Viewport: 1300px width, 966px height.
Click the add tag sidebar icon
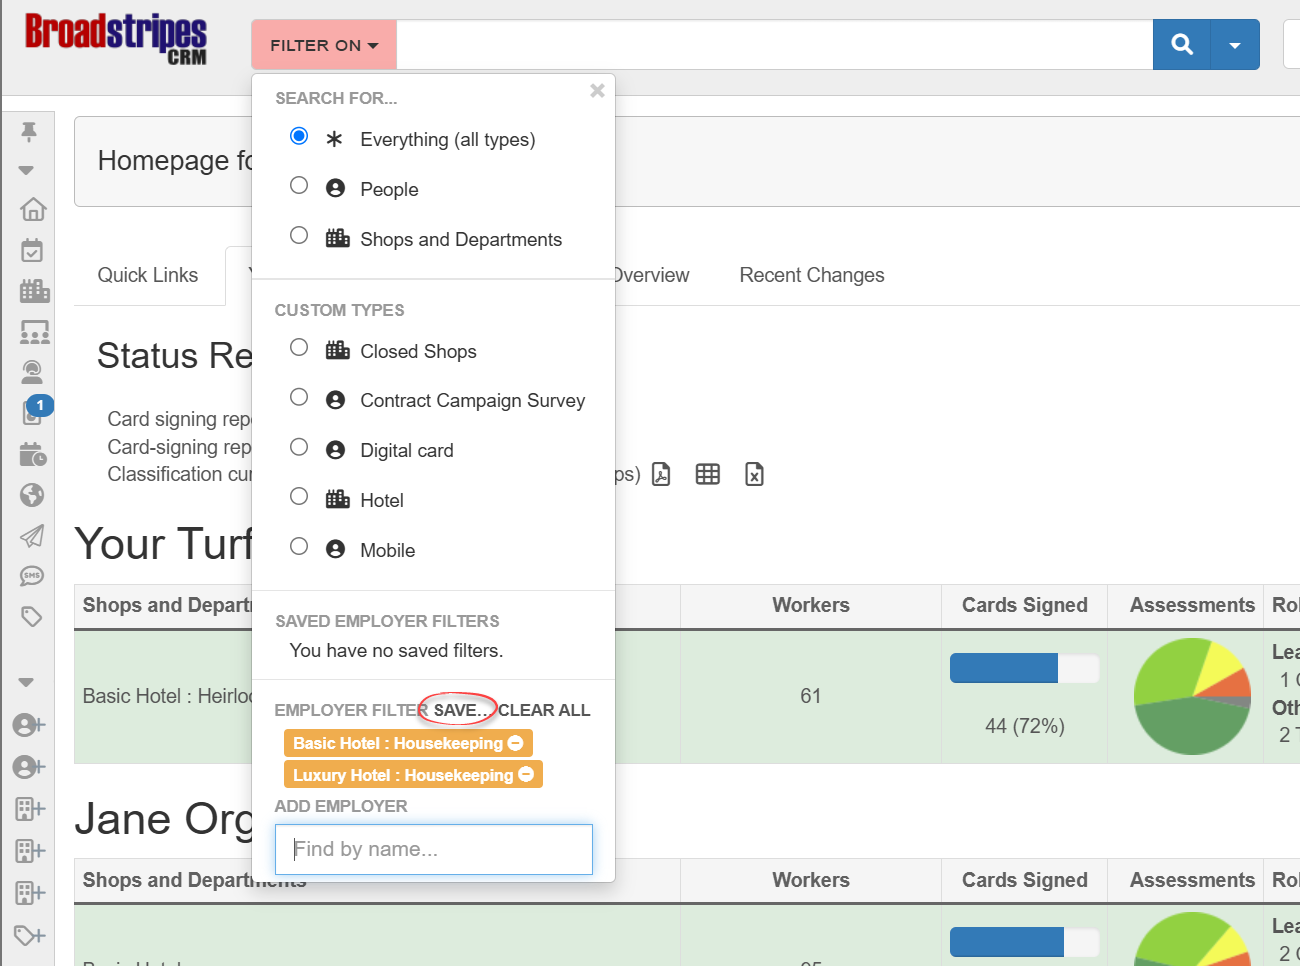coord(30,935)
